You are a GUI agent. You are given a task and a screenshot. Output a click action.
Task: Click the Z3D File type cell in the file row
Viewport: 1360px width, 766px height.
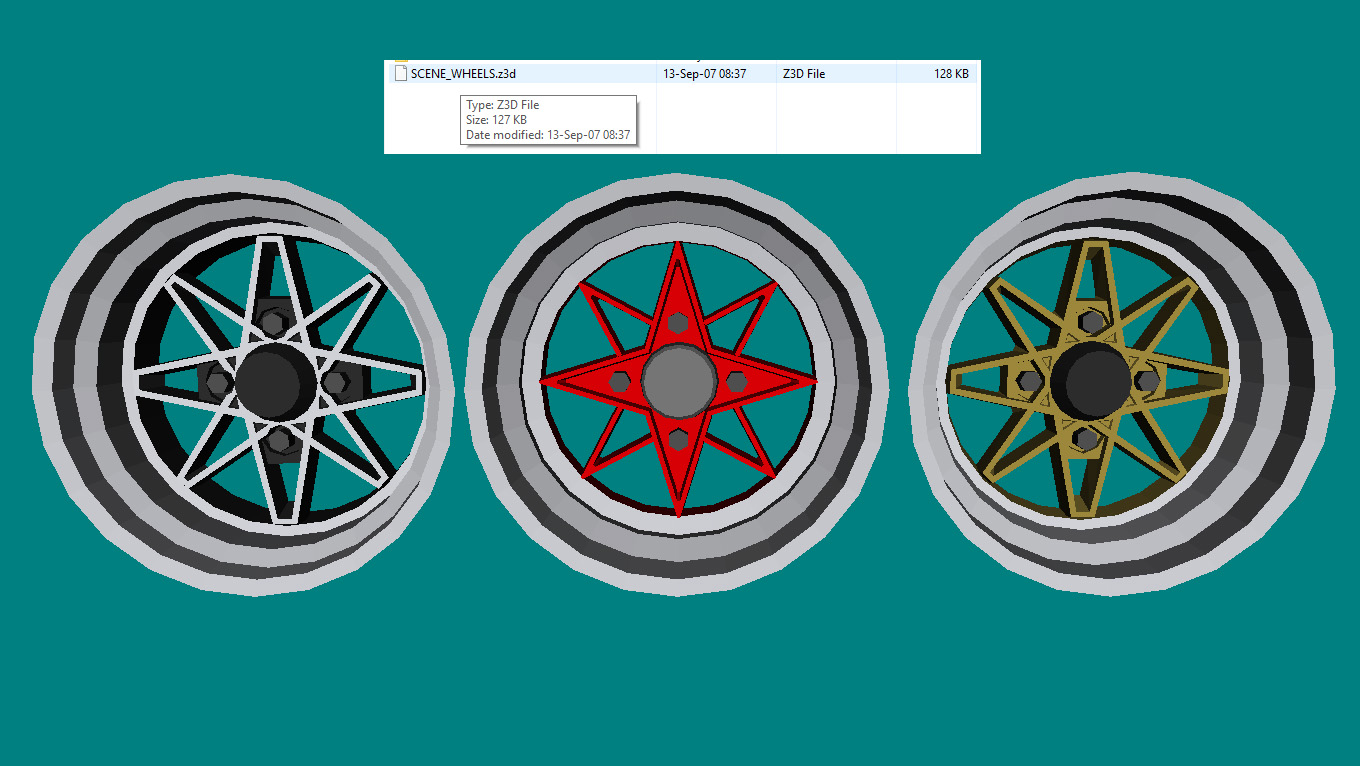point(804,73)
